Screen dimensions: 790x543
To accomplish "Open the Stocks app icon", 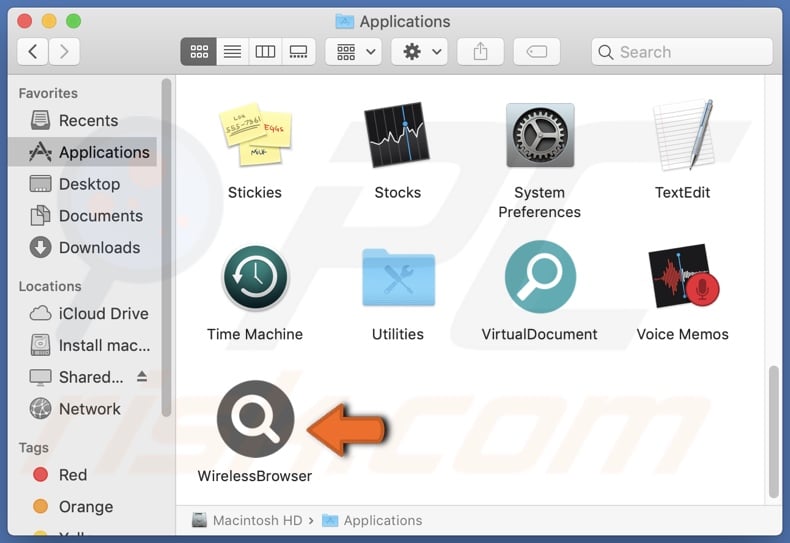I will 397,134.
